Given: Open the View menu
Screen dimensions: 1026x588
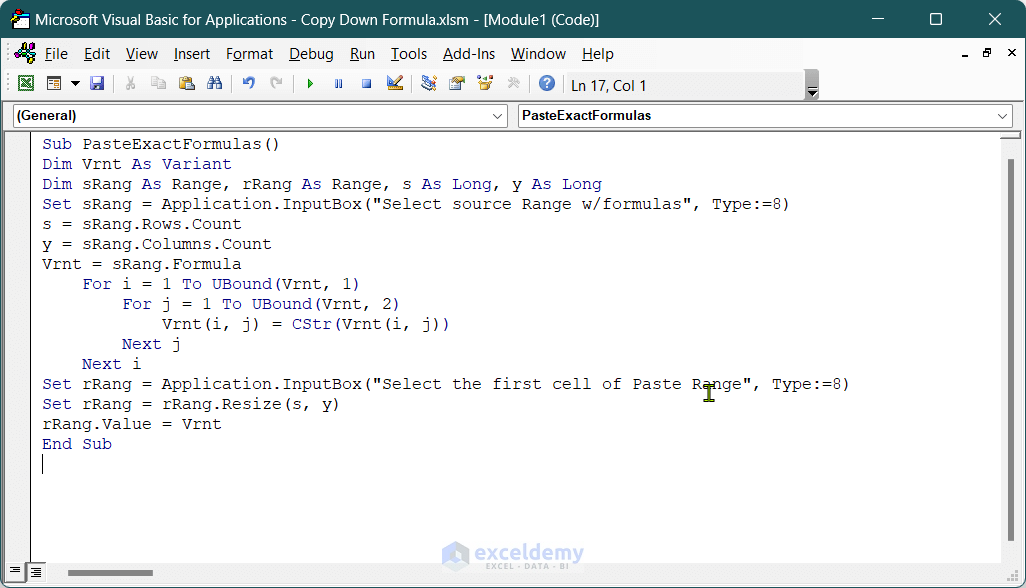Looking at the screenshot, I should click(142, 54).
